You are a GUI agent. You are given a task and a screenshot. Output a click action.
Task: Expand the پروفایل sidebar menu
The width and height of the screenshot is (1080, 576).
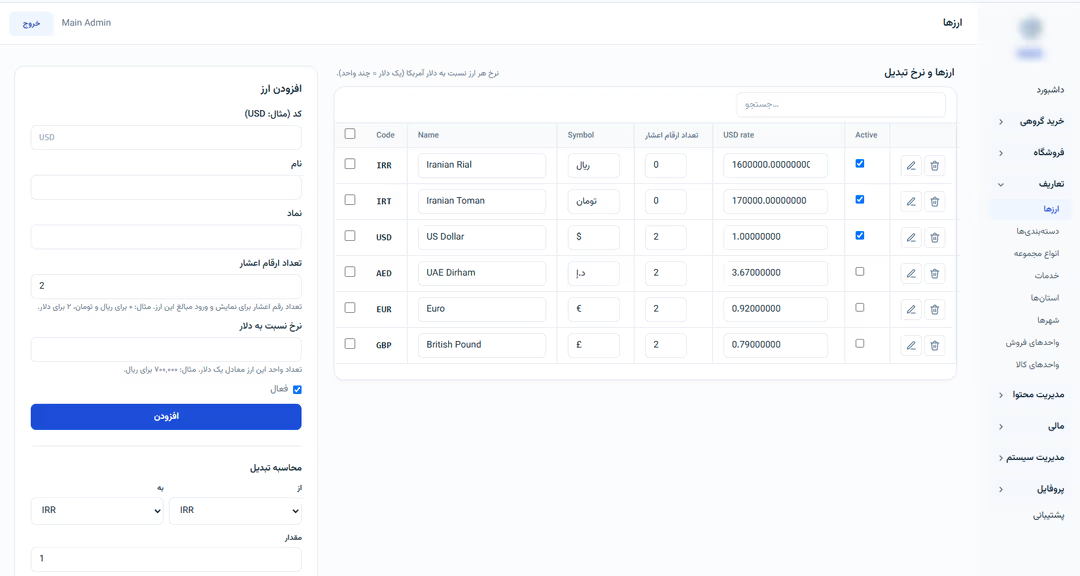pyautogui.click(x=1032, y=489)
